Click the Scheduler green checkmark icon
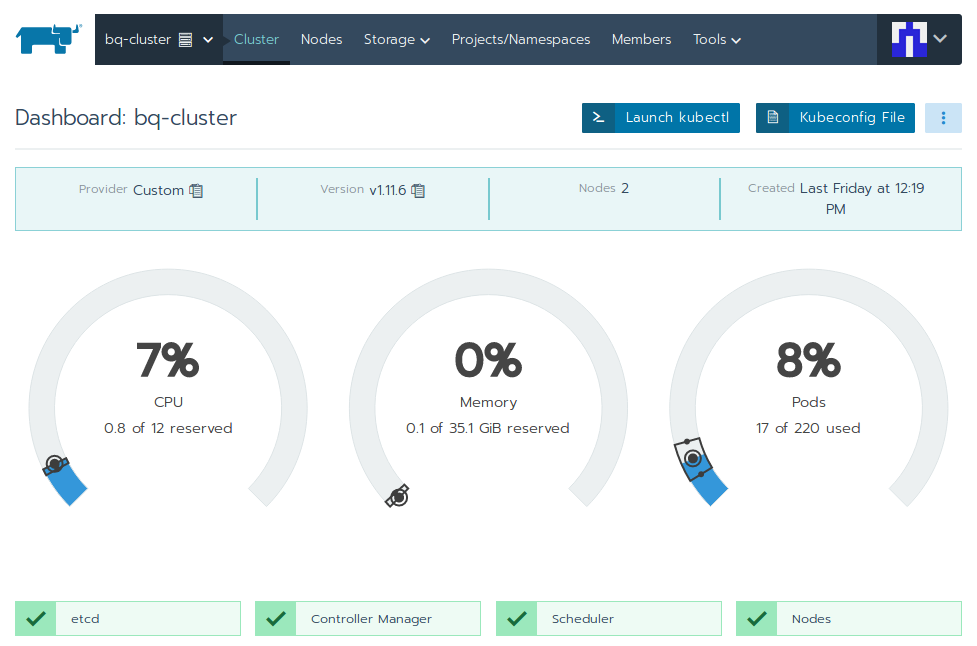This screenshot has width=977, height=646. pos(517,619)
